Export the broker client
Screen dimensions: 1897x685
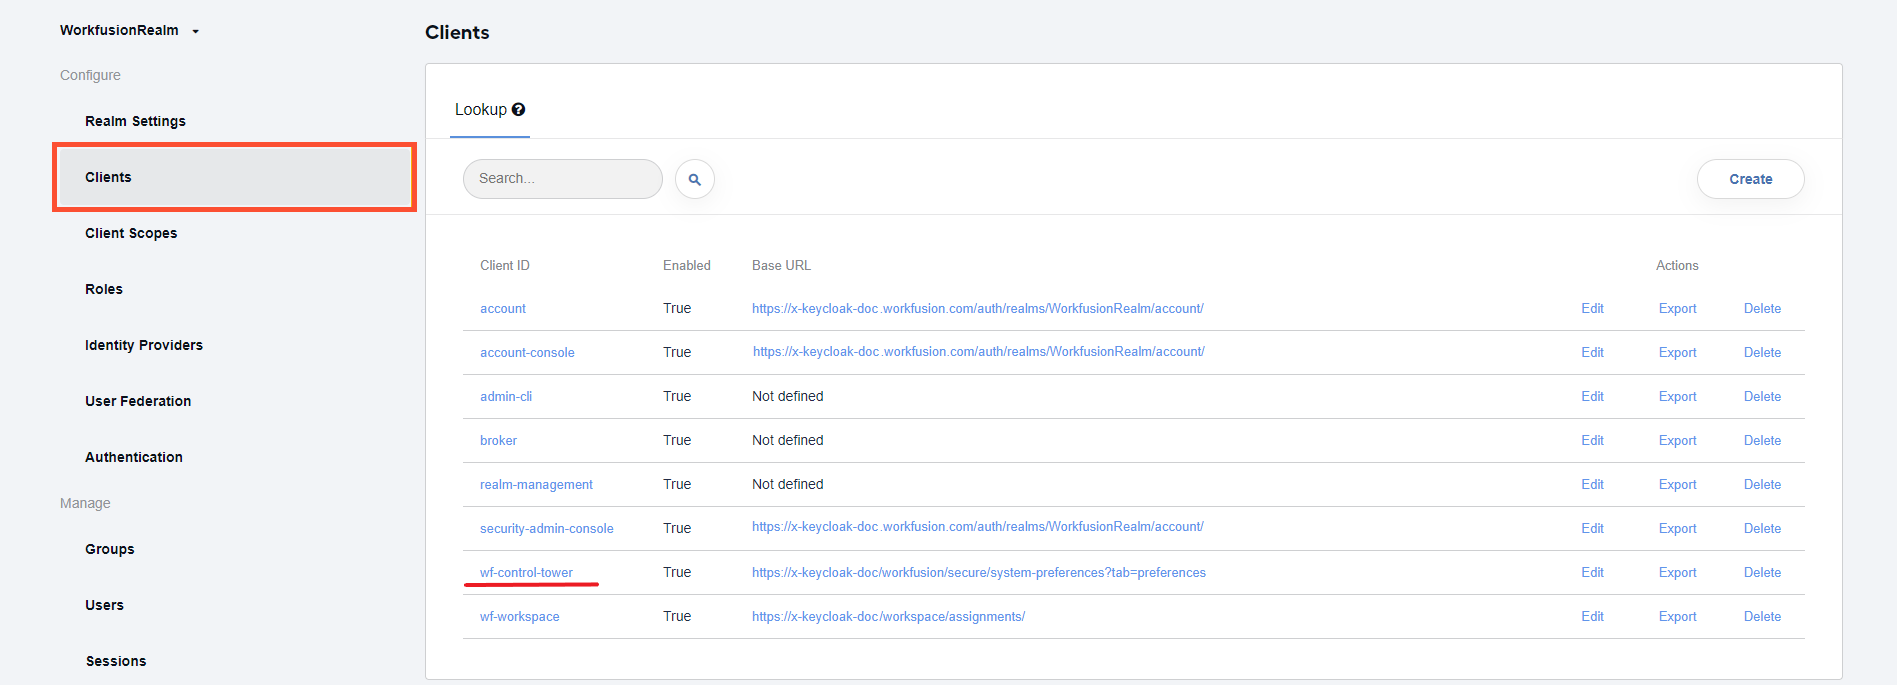(1677, 441)
